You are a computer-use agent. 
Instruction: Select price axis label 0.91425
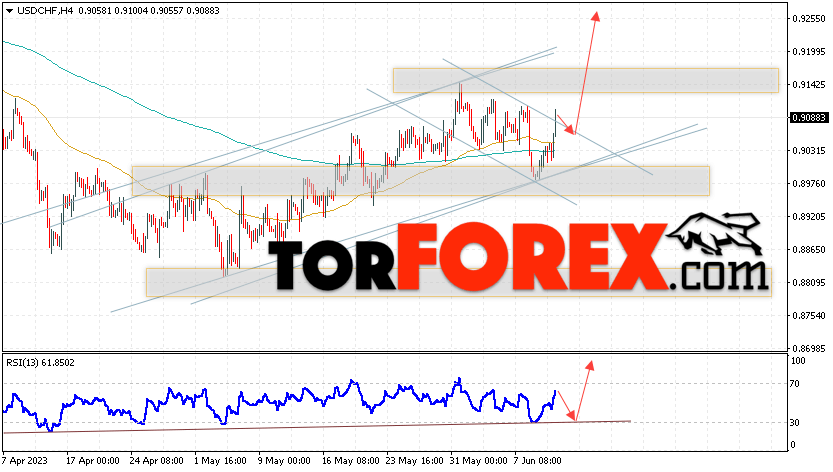(x=809, y=85)
